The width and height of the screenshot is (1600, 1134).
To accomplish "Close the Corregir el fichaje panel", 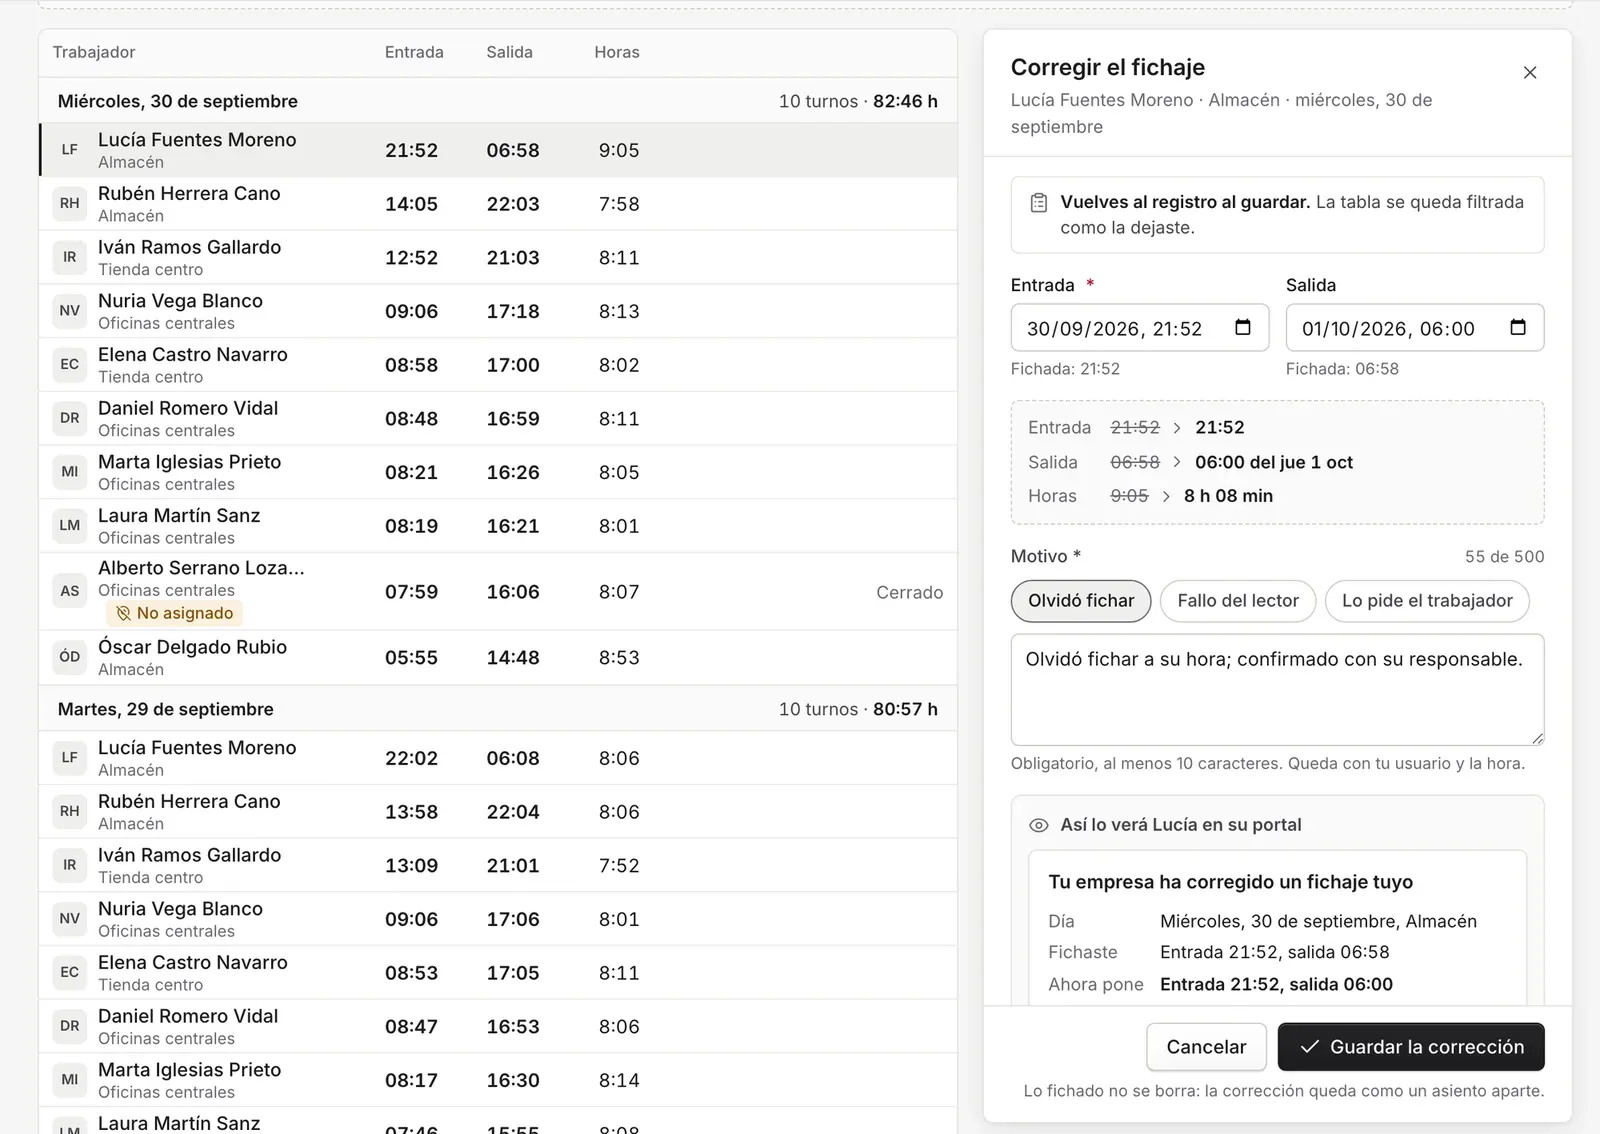I will (1529, 73).
